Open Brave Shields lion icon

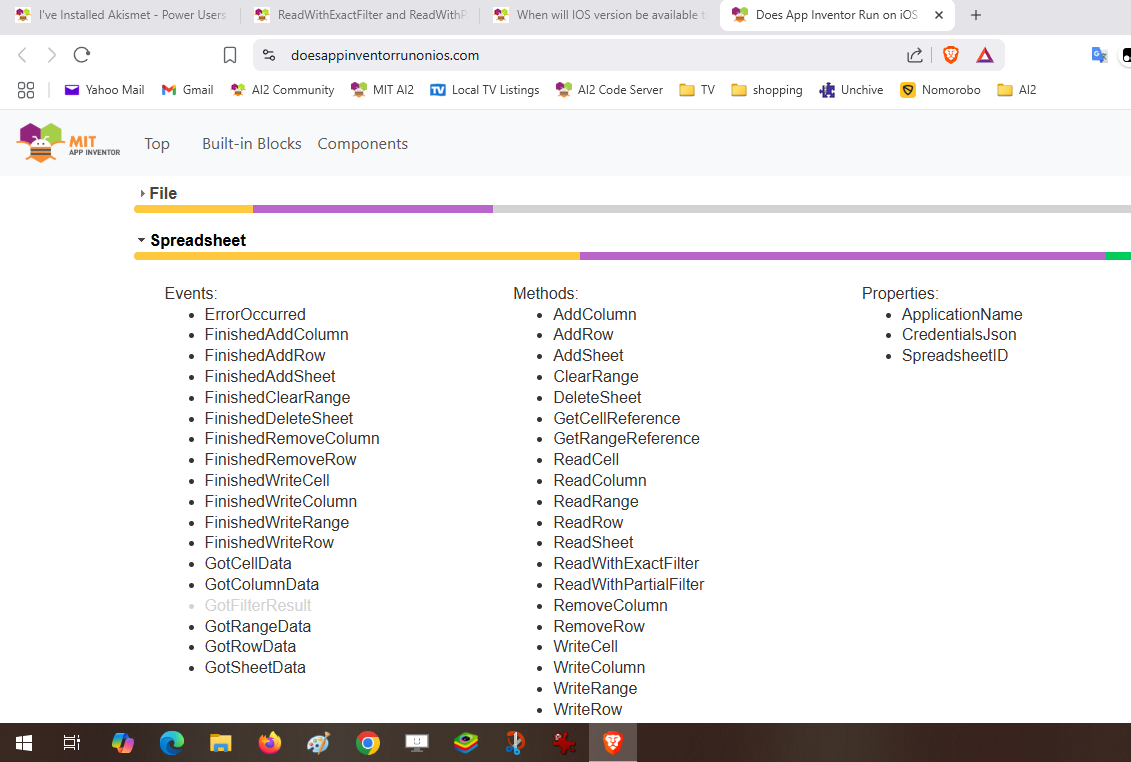[951, 55]
